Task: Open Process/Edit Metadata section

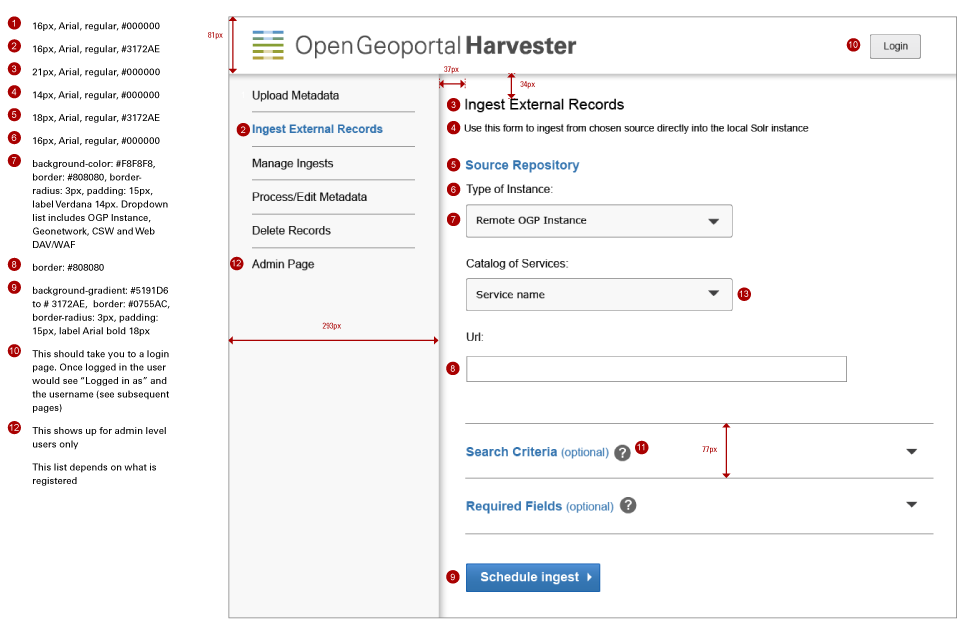Action: click(309, 197)
